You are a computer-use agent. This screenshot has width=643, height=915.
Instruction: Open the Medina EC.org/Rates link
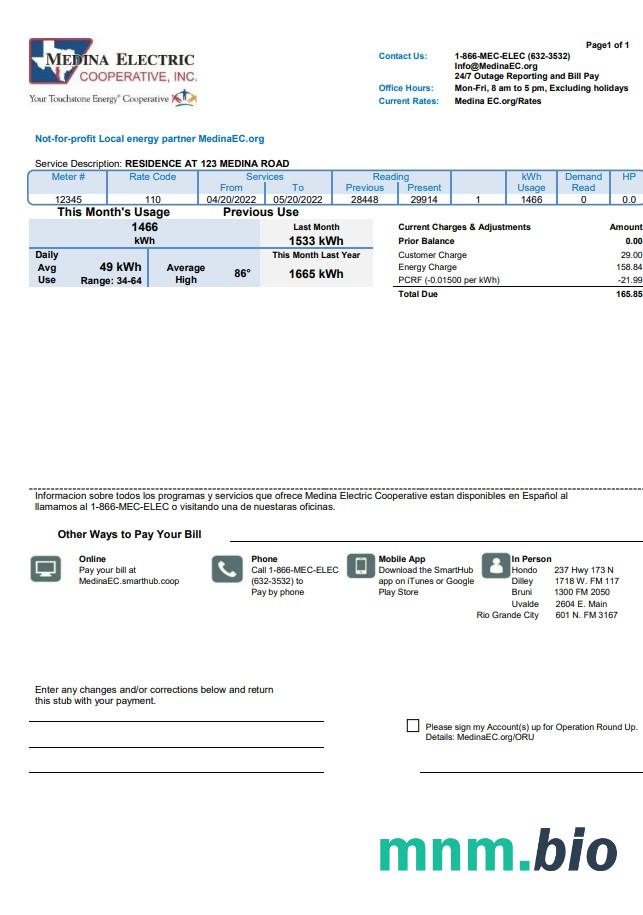(497, 101)
